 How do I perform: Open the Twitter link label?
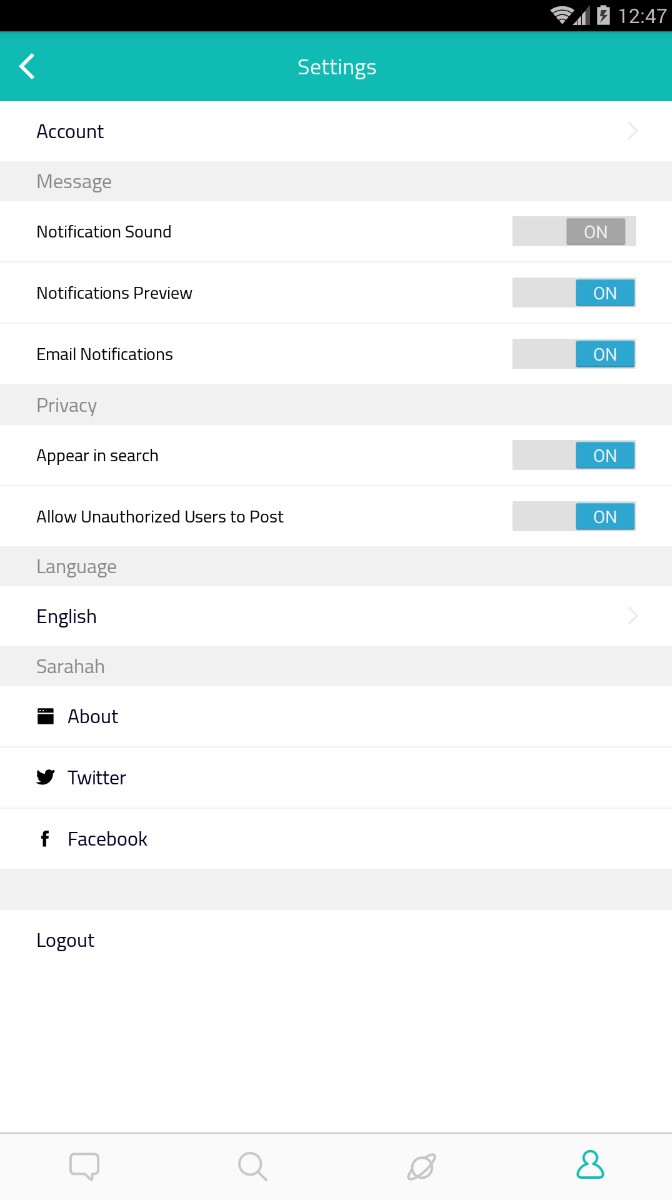(97, 777)
